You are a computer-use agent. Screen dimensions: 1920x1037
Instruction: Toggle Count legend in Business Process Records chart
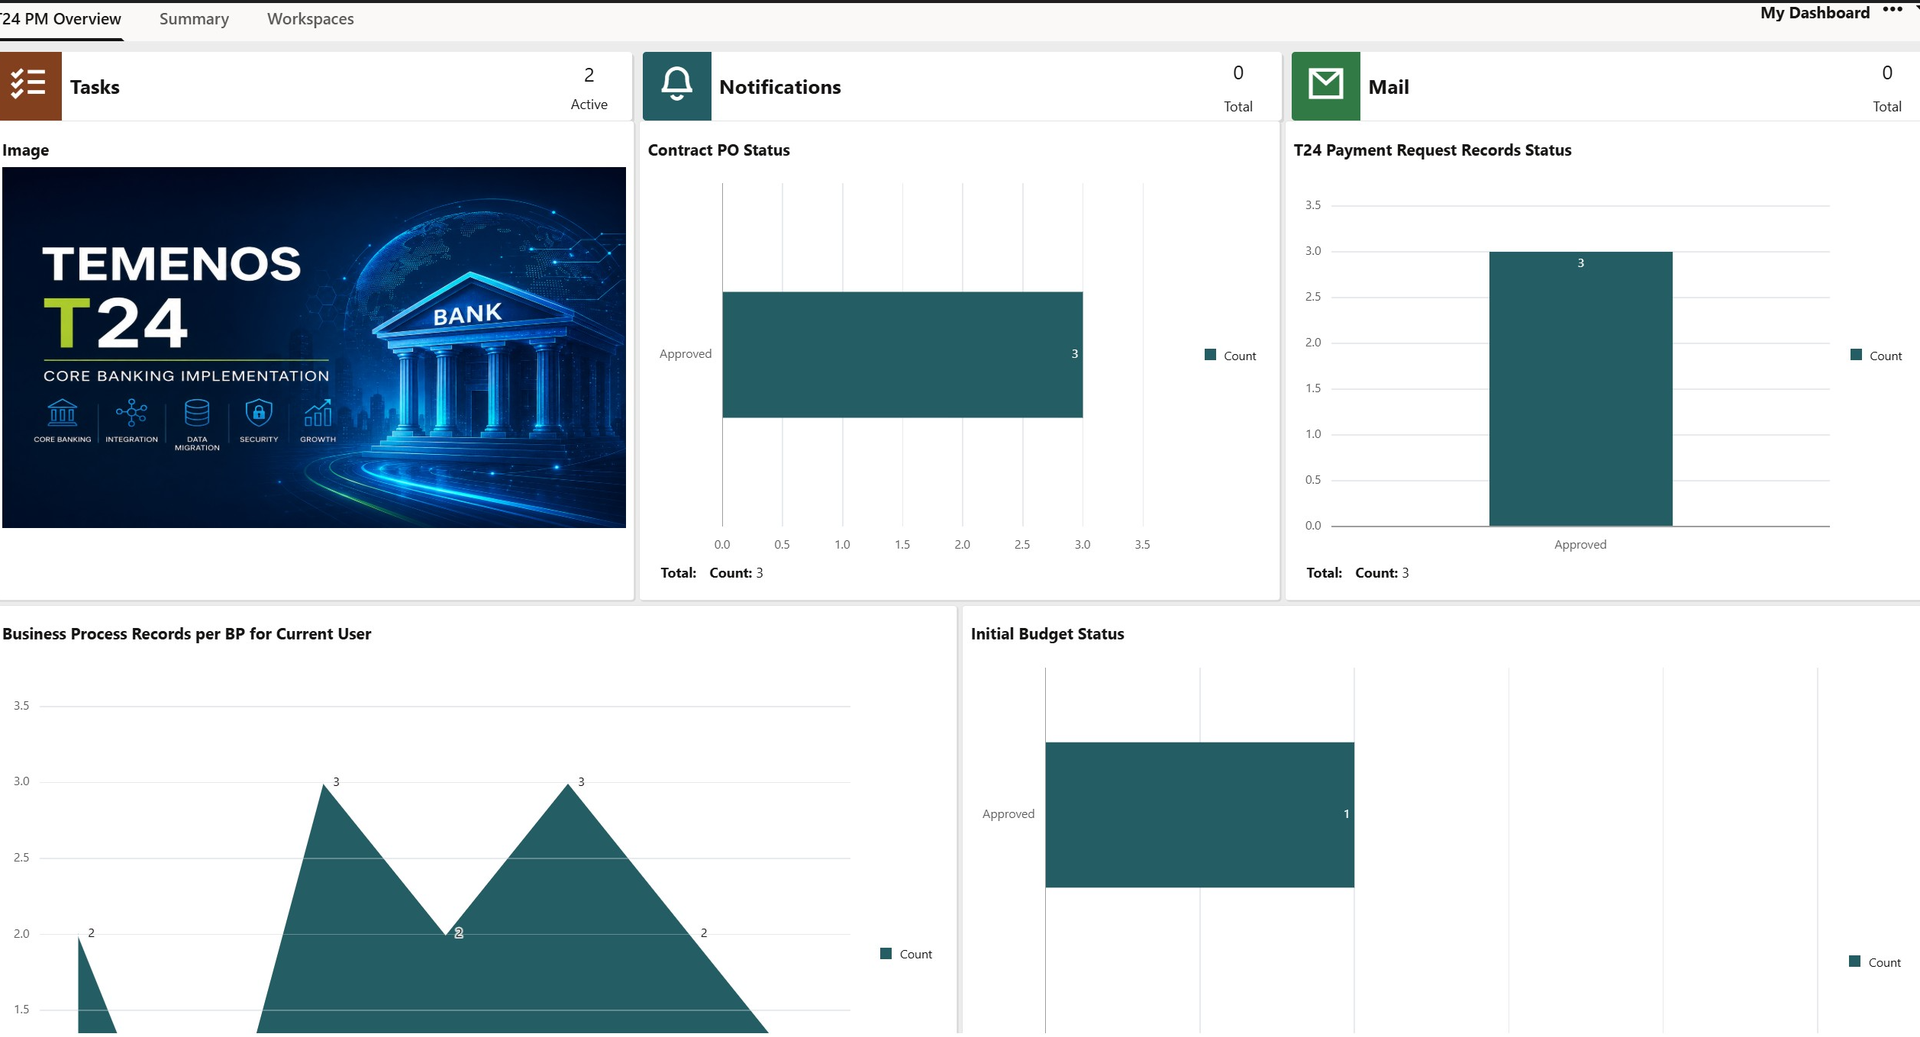pyautogui.click(x=906, y=954)
